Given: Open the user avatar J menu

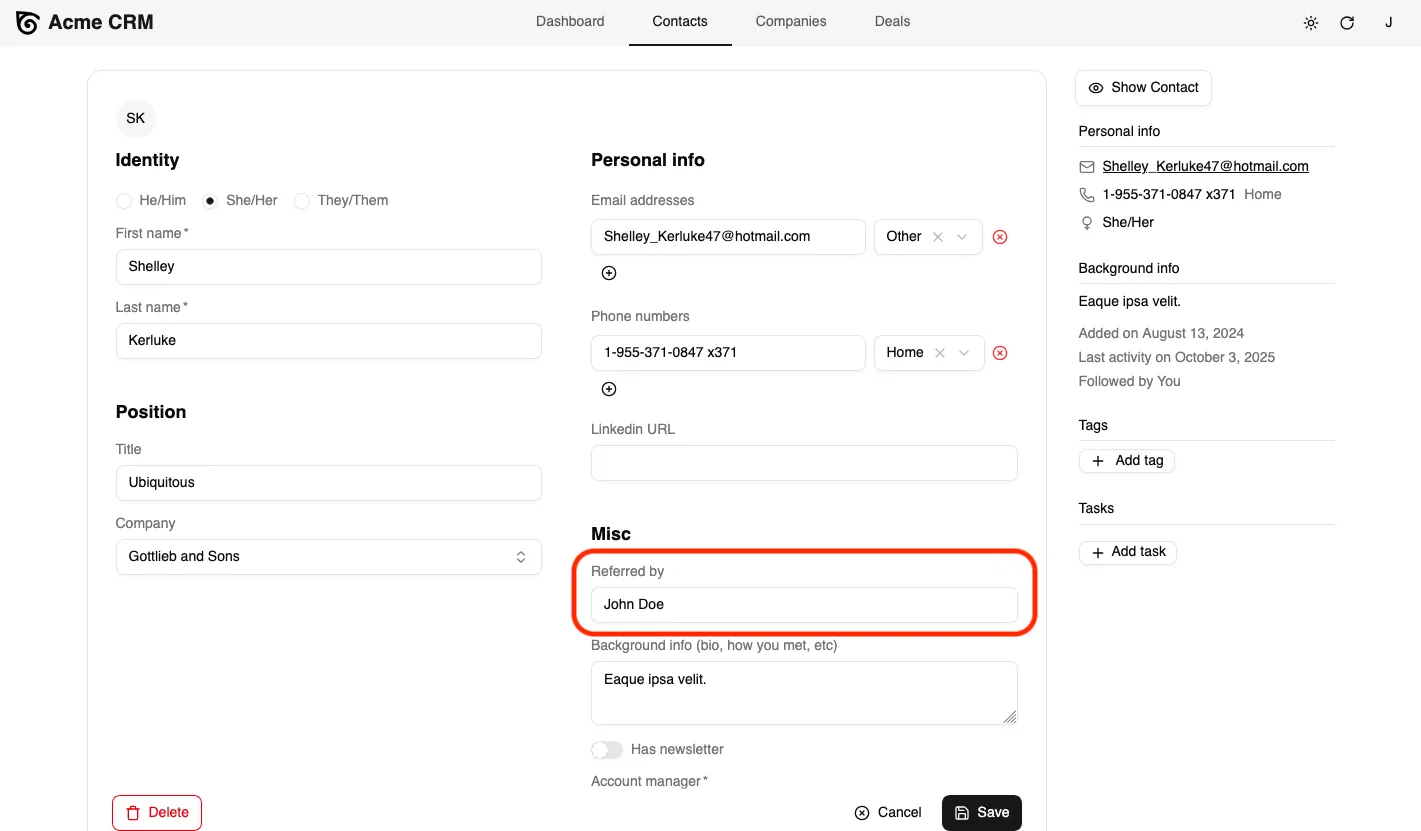Looking at the screenshot, I should 1388,22.
